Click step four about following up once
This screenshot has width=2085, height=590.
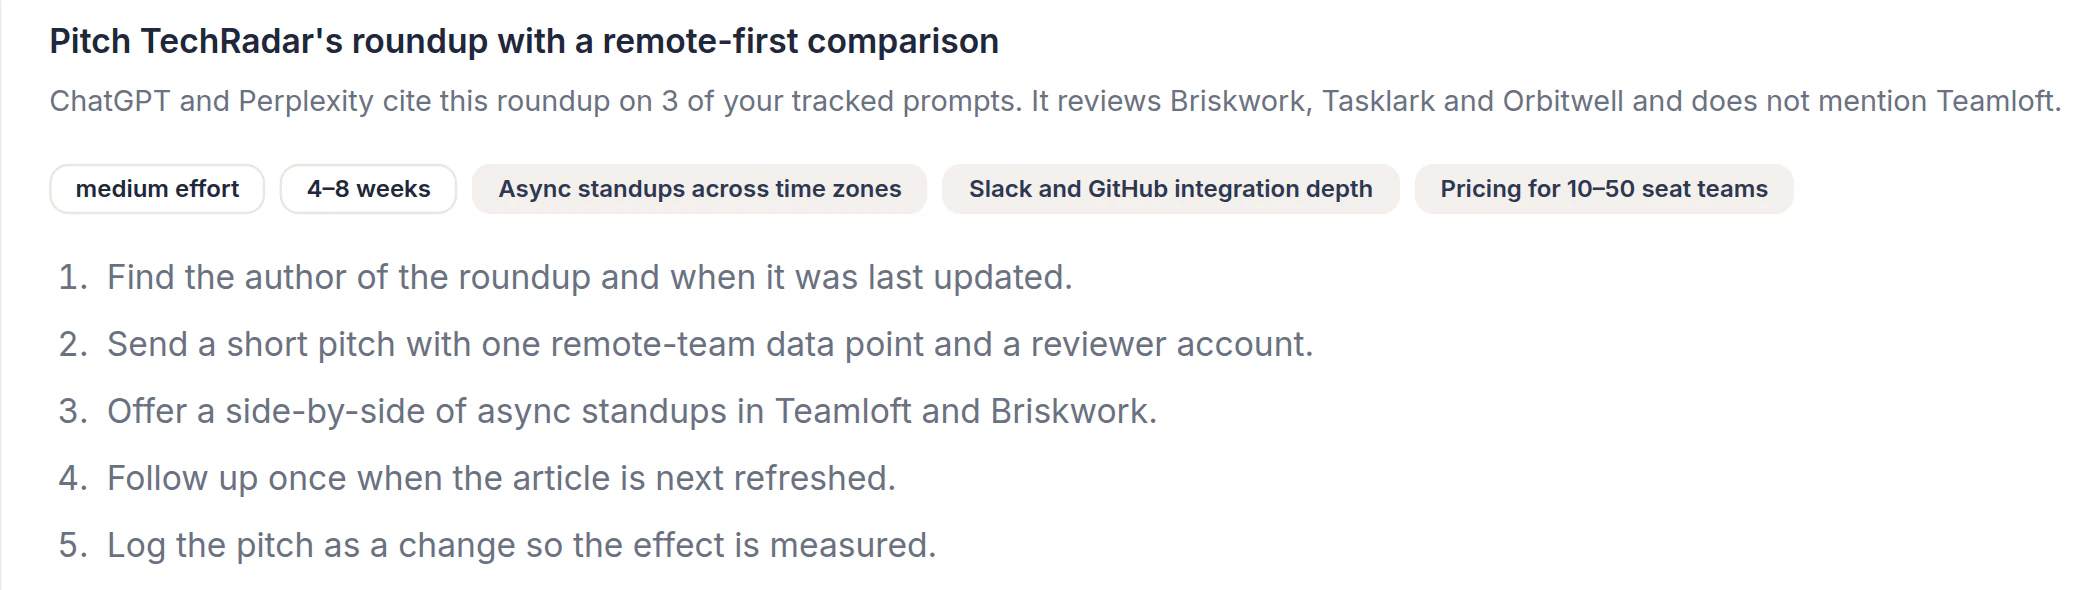(501, 478)
